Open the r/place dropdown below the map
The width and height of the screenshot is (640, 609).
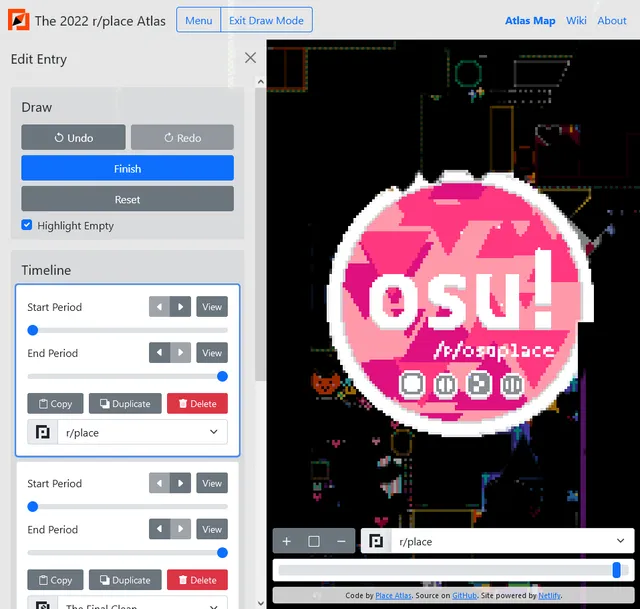510,541
